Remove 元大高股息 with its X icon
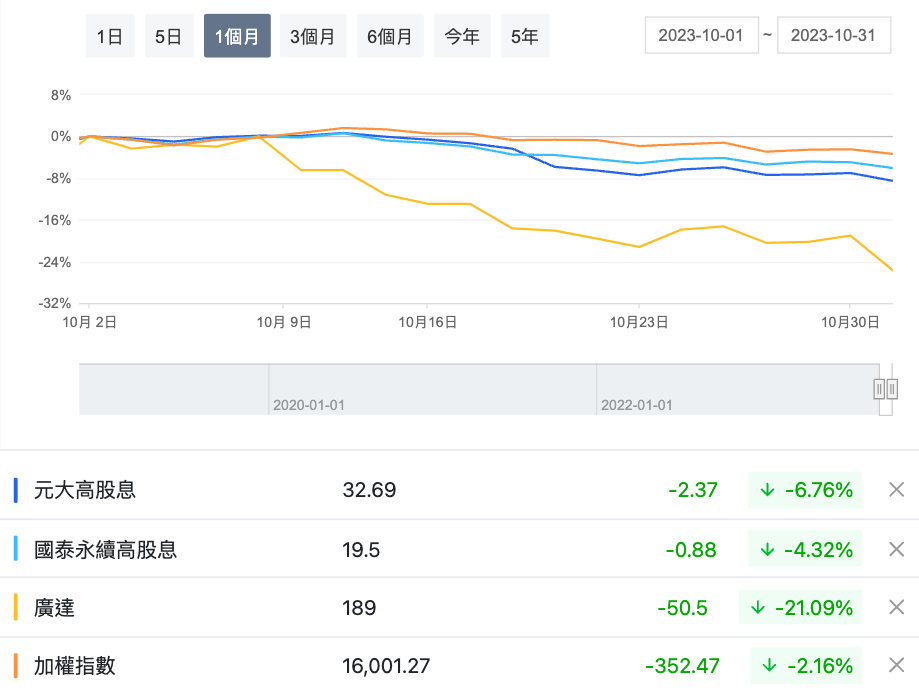This screenshot has width=919, height=692. click(x=896, y=490)
